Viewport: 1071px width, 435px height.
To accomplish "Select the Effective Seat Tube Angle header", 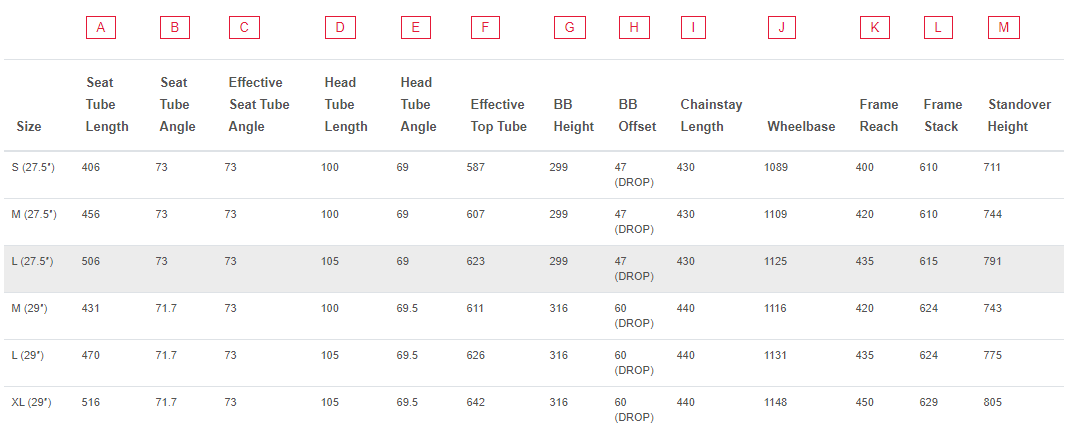I will click(259, 104).
